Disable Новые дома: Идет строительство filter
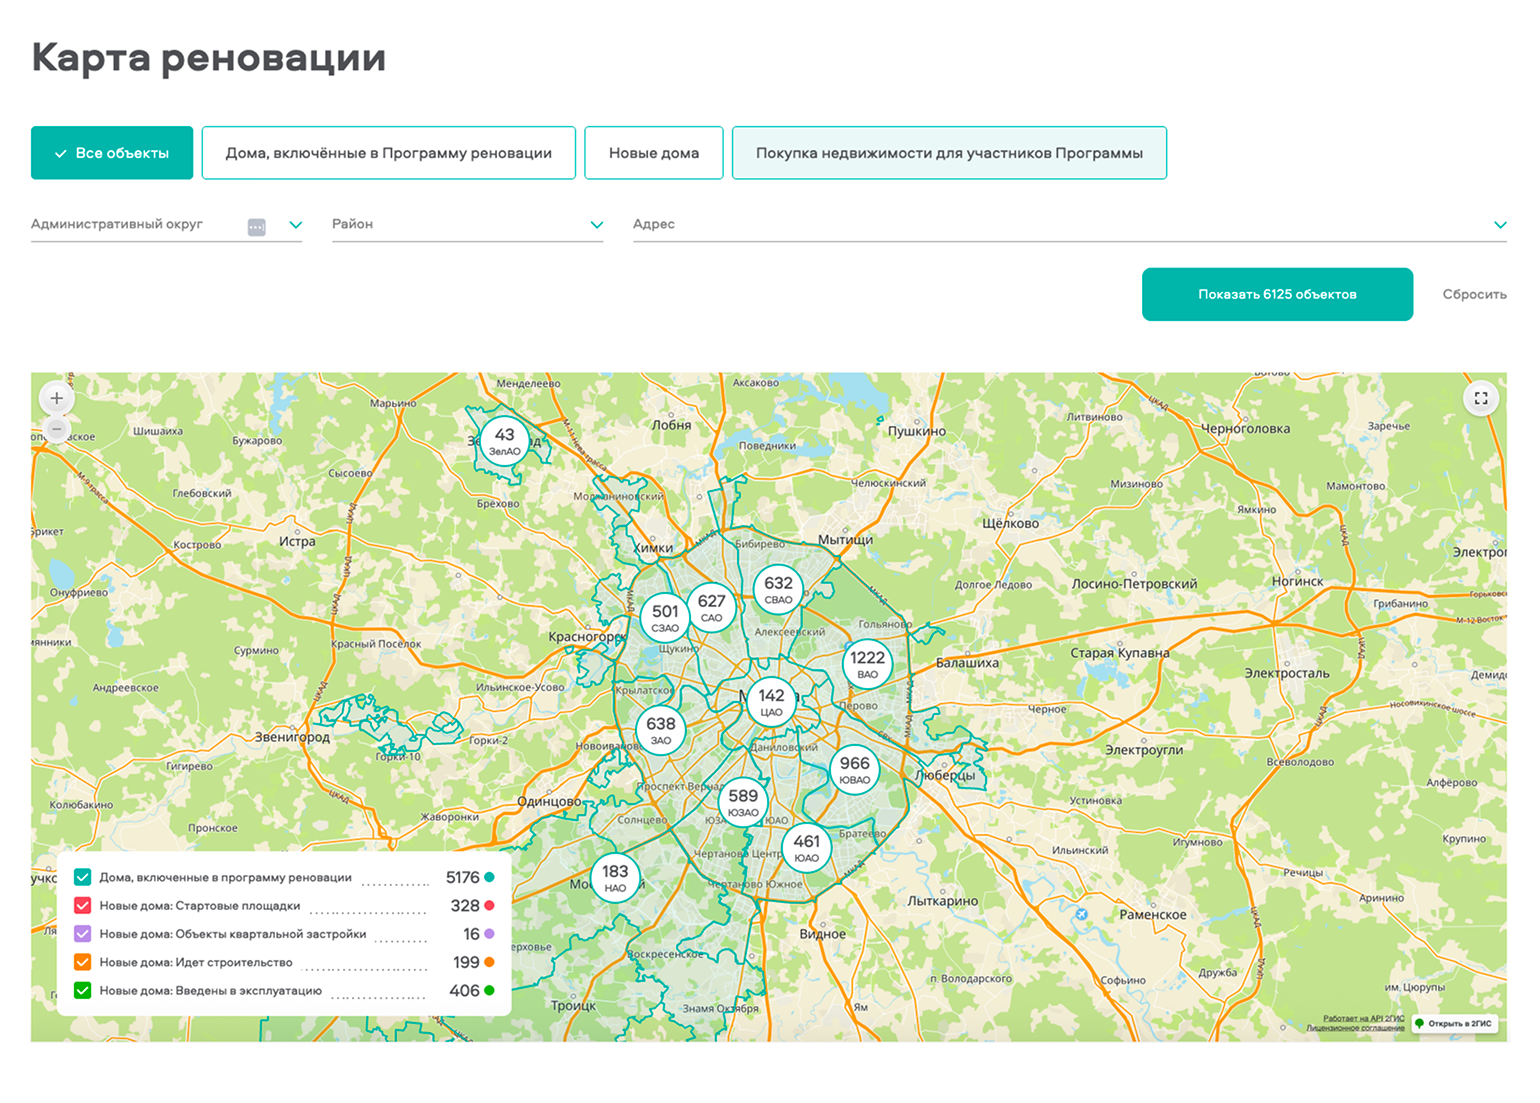The height and width of the screenshot is (1103, 1540). (x=81, y=961)
